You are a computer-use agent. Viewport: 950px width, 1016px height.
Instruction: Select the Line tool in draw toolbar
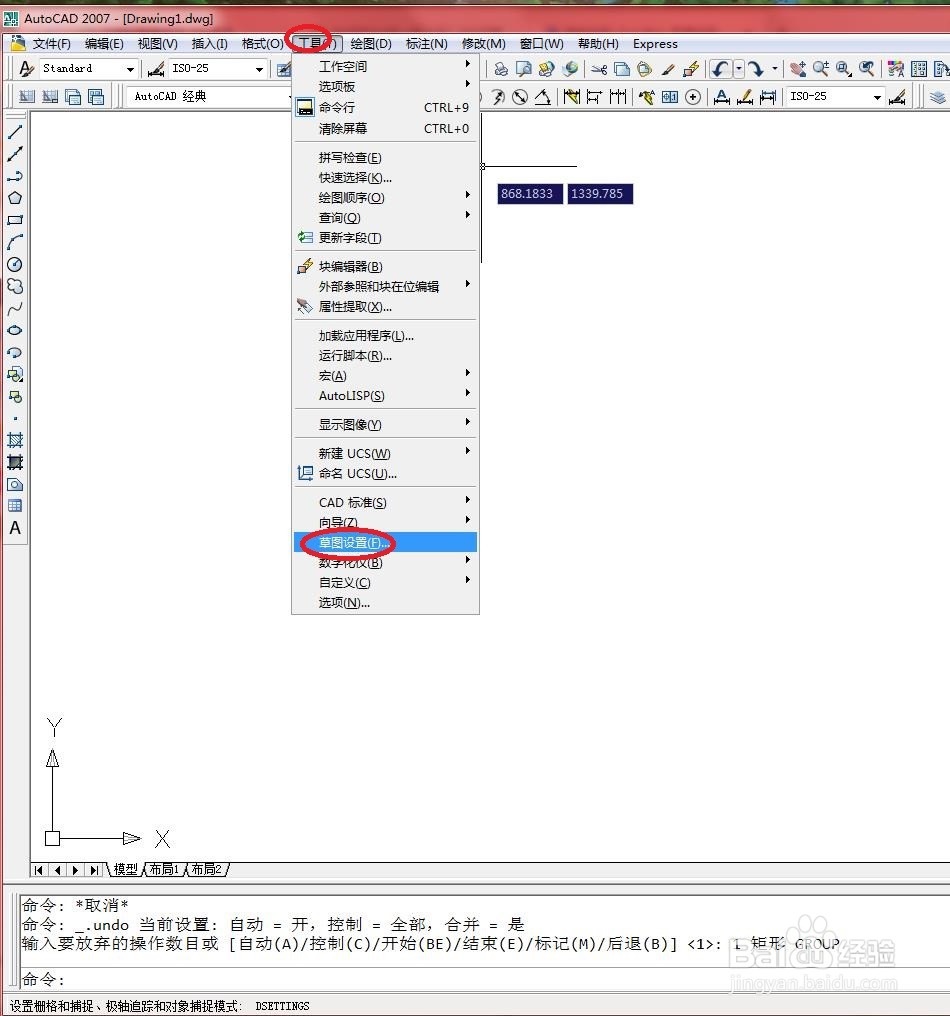tap(15, 132)
